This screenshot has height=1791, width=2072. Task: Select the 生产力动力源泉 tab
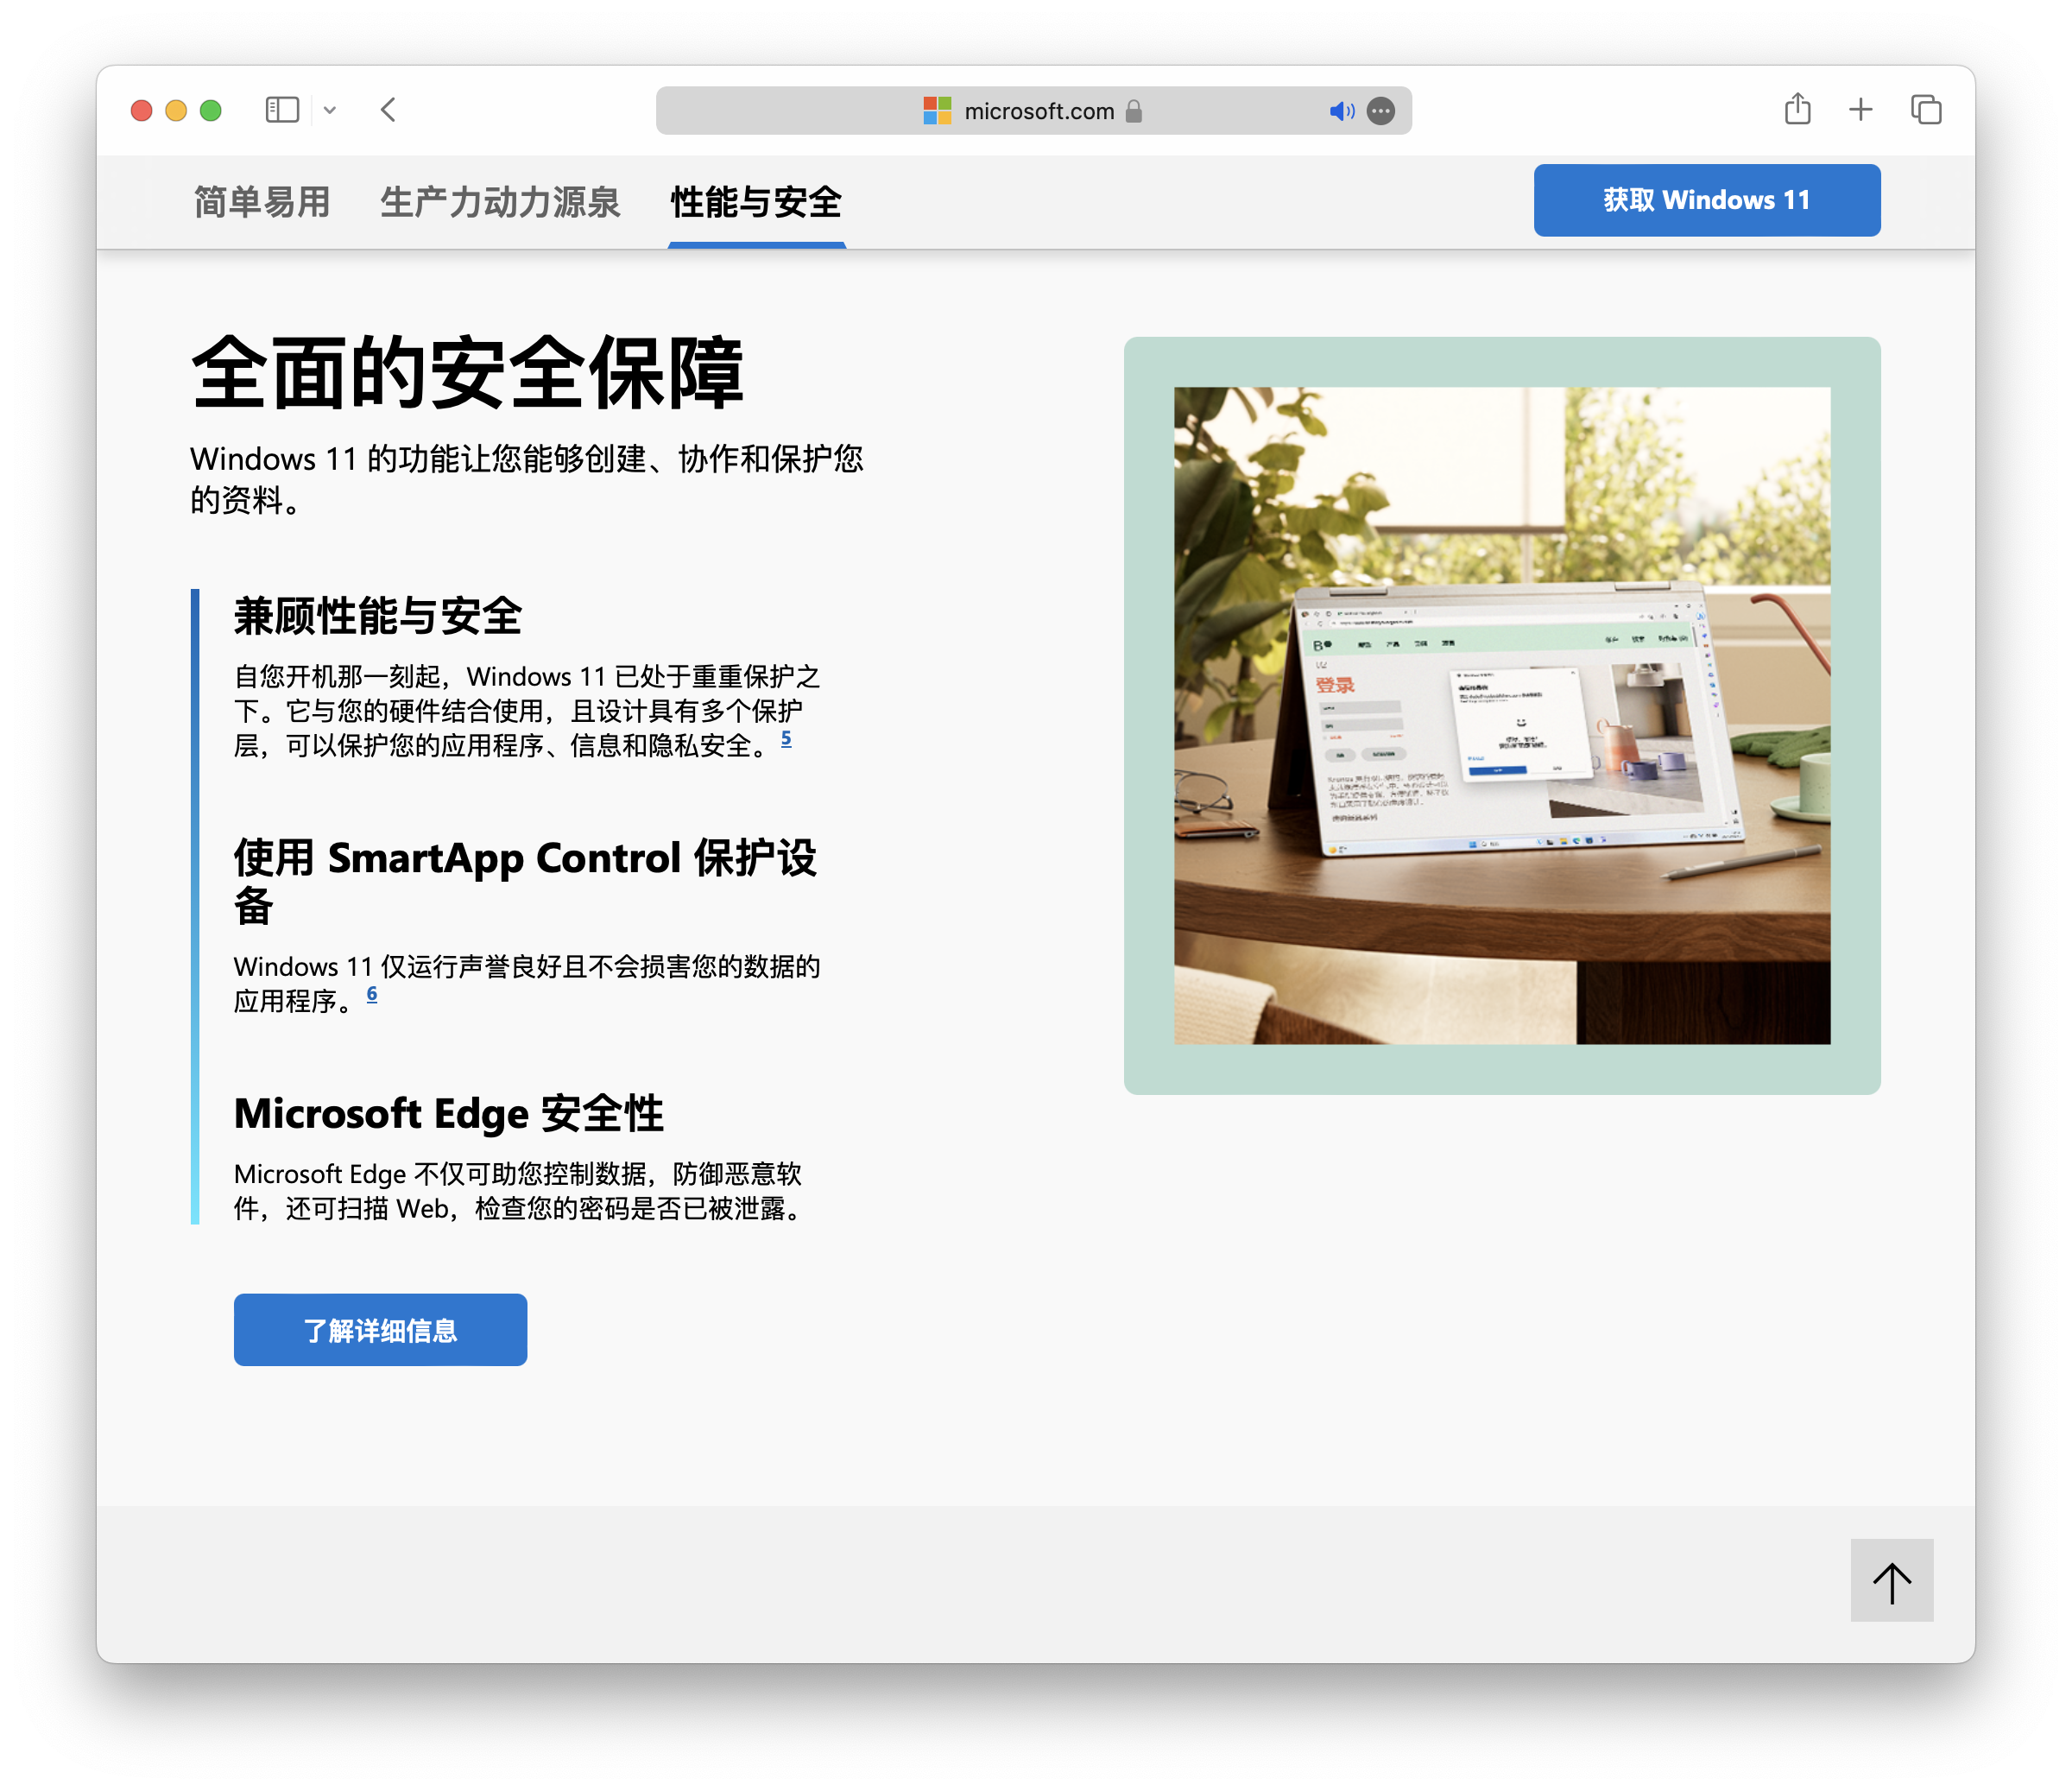(500, 202)
